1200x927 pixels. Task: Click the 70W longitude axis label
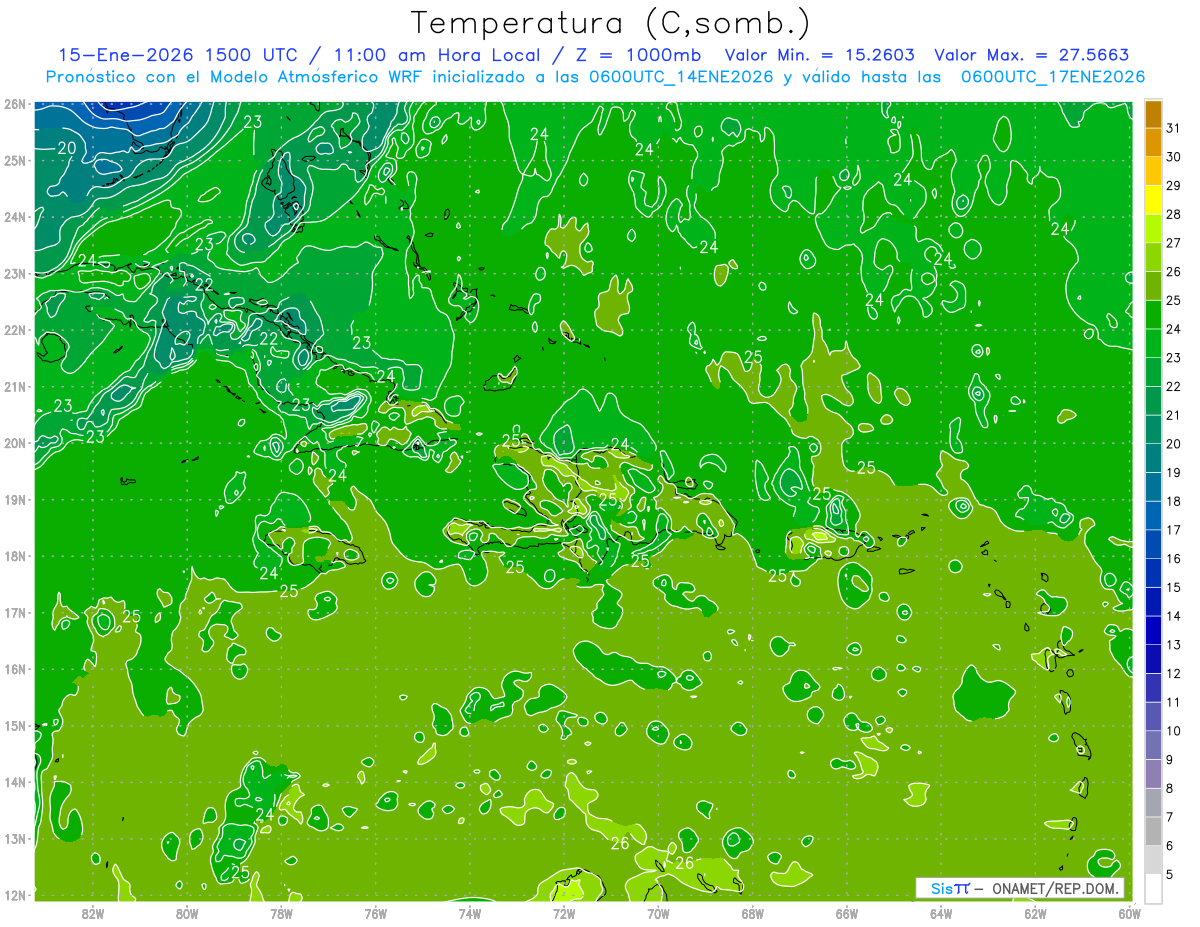pos(658,913)
